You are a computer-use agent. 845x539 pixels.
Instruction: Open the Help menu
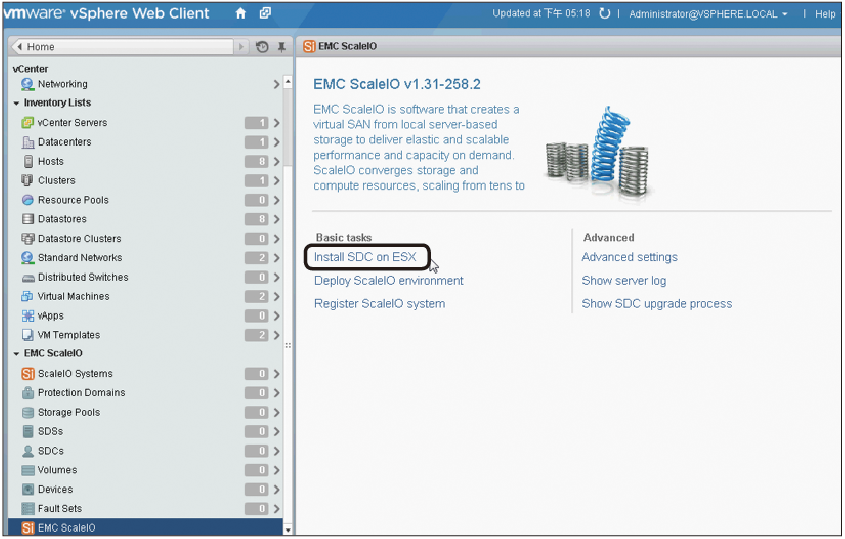825,14
